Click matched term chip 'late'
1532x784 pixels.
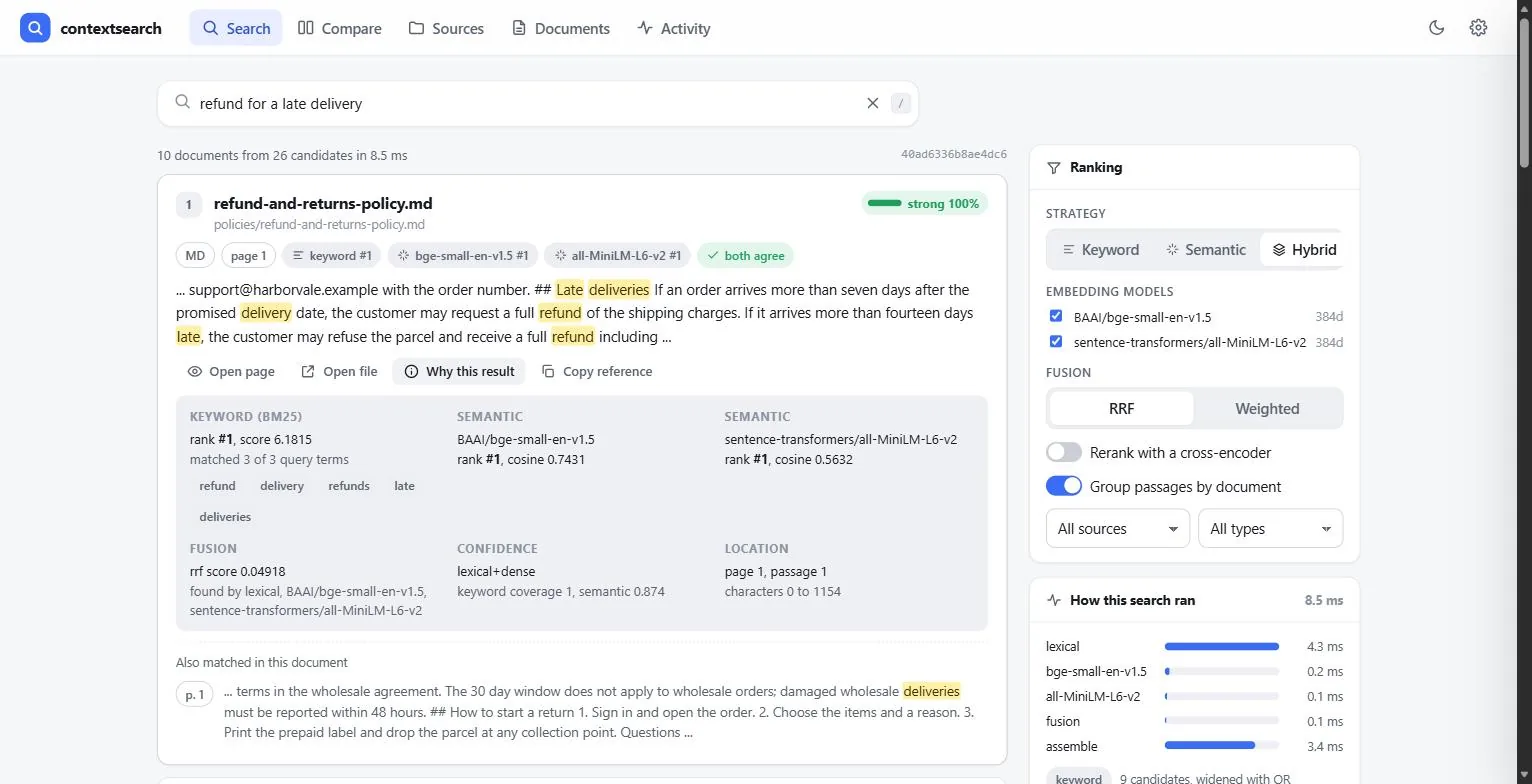click(x=404, y=486)
